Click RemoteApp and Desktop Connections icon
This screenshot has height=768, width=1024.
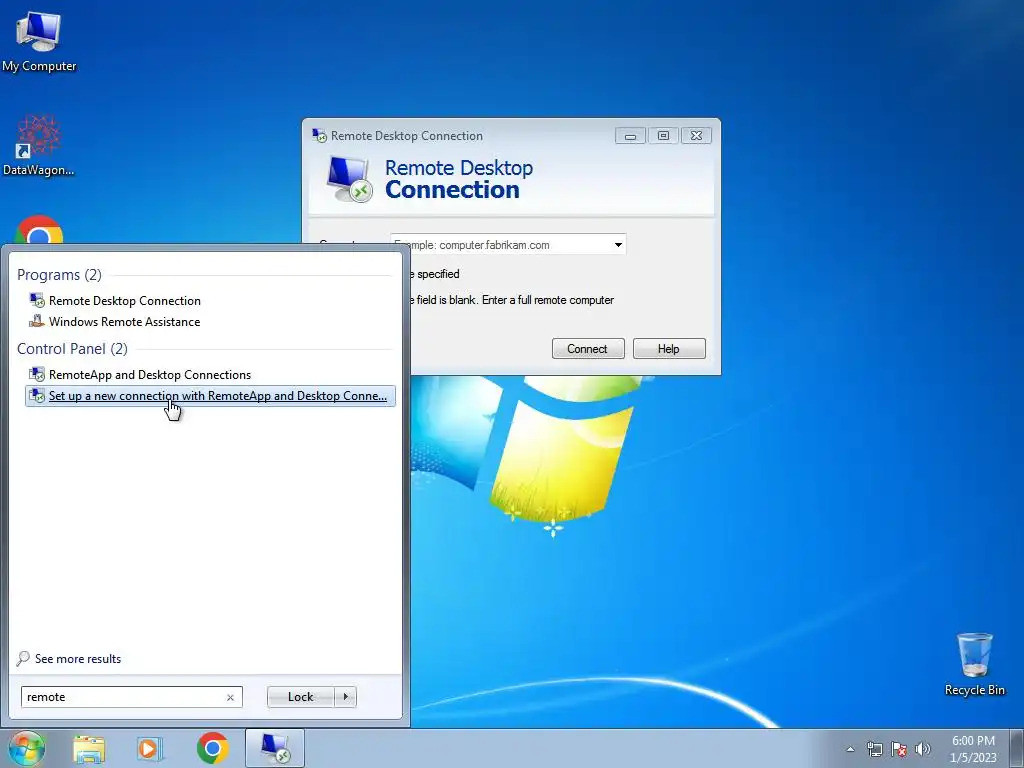tap(37, 374)
